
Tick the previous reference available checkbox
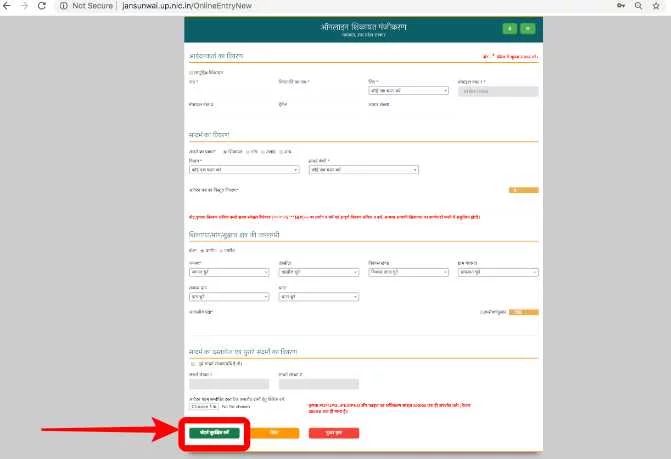coord(193,364)
